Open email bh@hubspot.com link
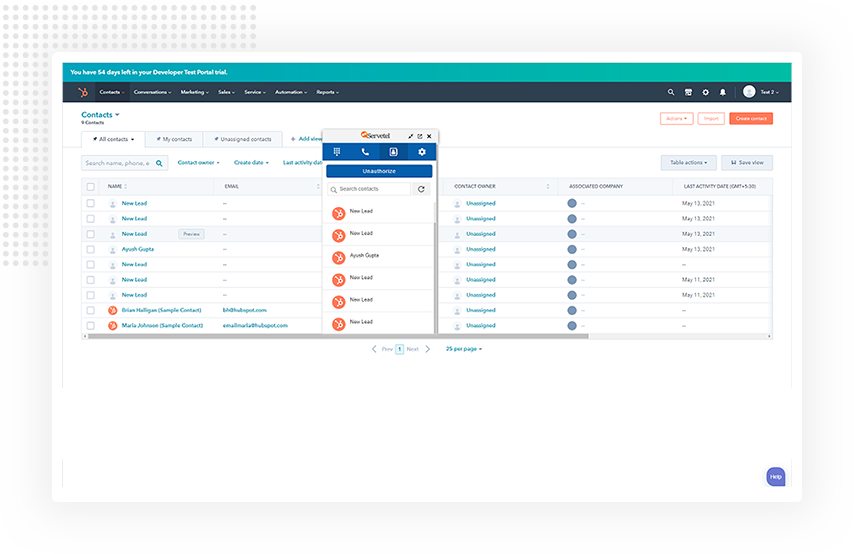 [x=245, y=311]
